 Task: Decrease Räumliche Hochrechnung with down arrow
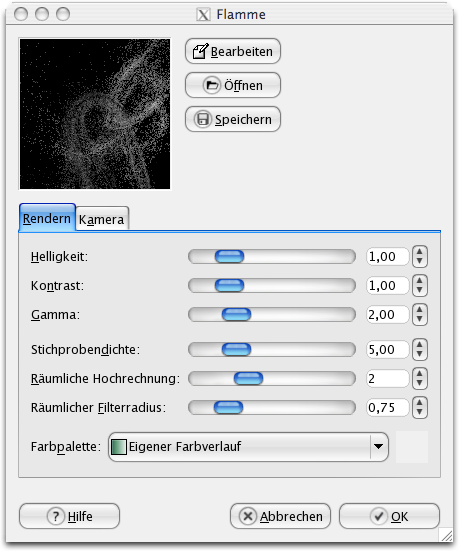click(420, 383)
